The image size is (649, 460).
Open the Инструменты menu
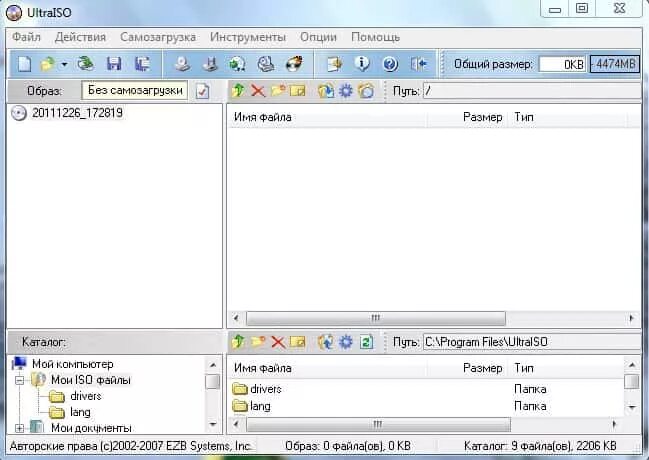(x=248, y=37)
